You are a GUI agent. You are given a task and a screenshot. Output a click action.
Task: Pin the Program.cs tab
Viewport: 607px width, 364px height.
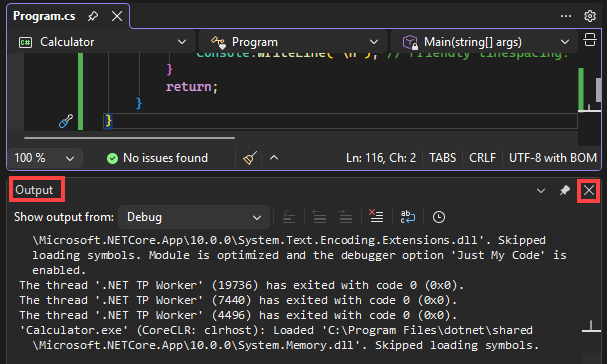[x=93, y=16]
